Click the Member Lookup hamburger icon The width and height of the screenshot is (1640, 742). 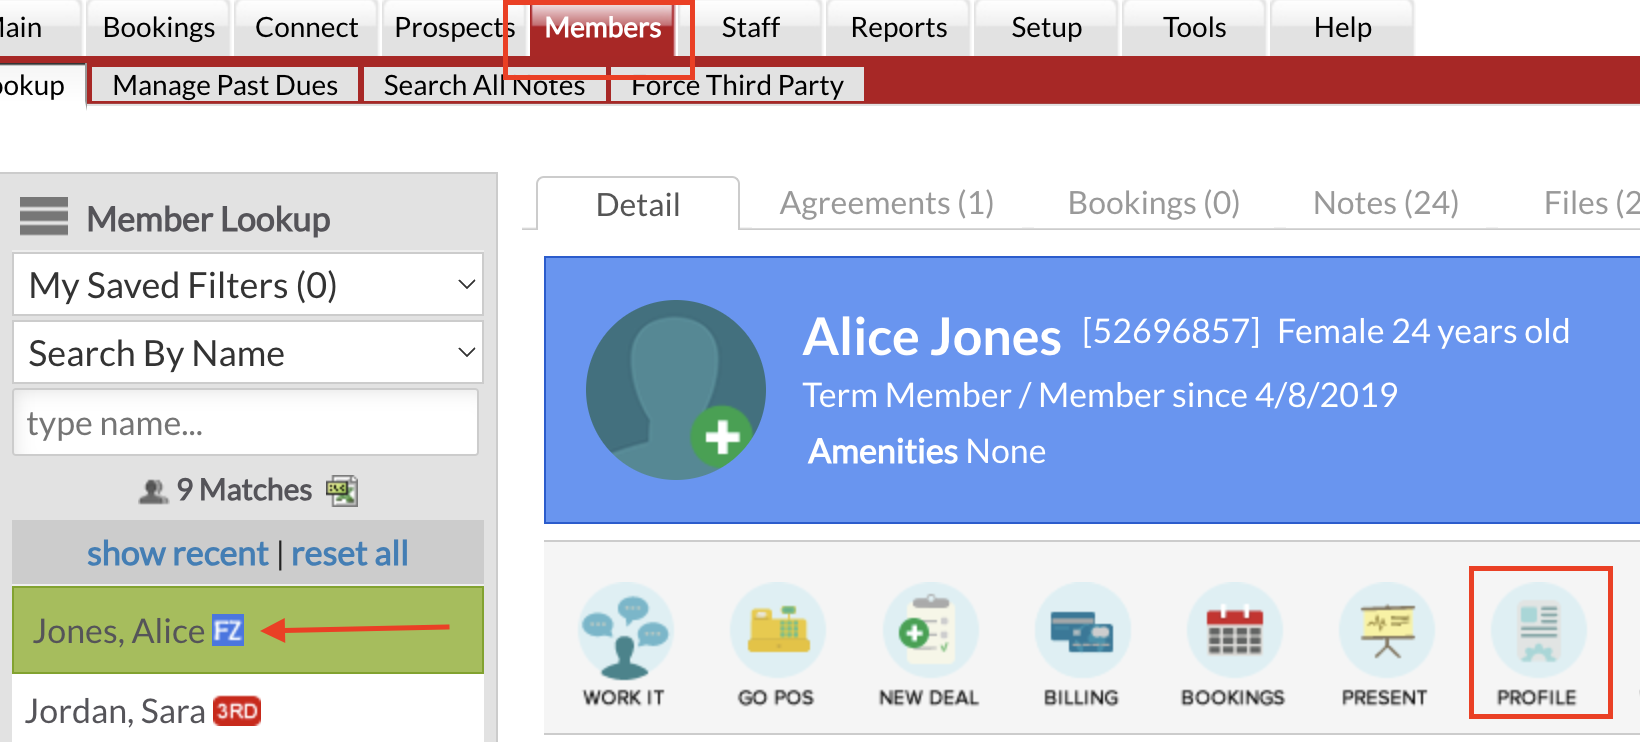pos(43,216)
